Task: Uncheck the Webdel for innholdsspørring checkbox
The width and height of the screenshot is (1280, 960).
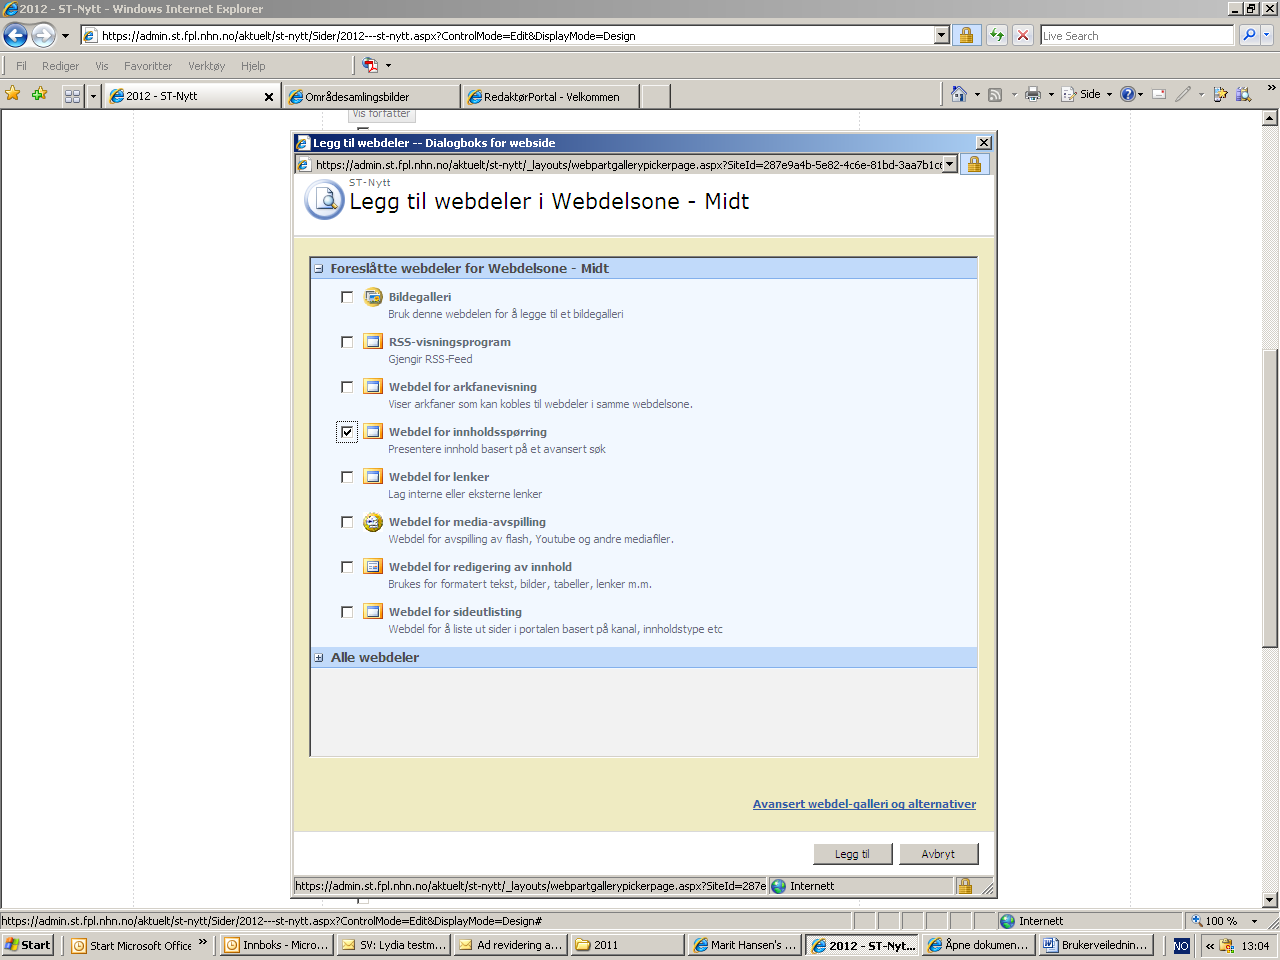Action: pos(347,432)
